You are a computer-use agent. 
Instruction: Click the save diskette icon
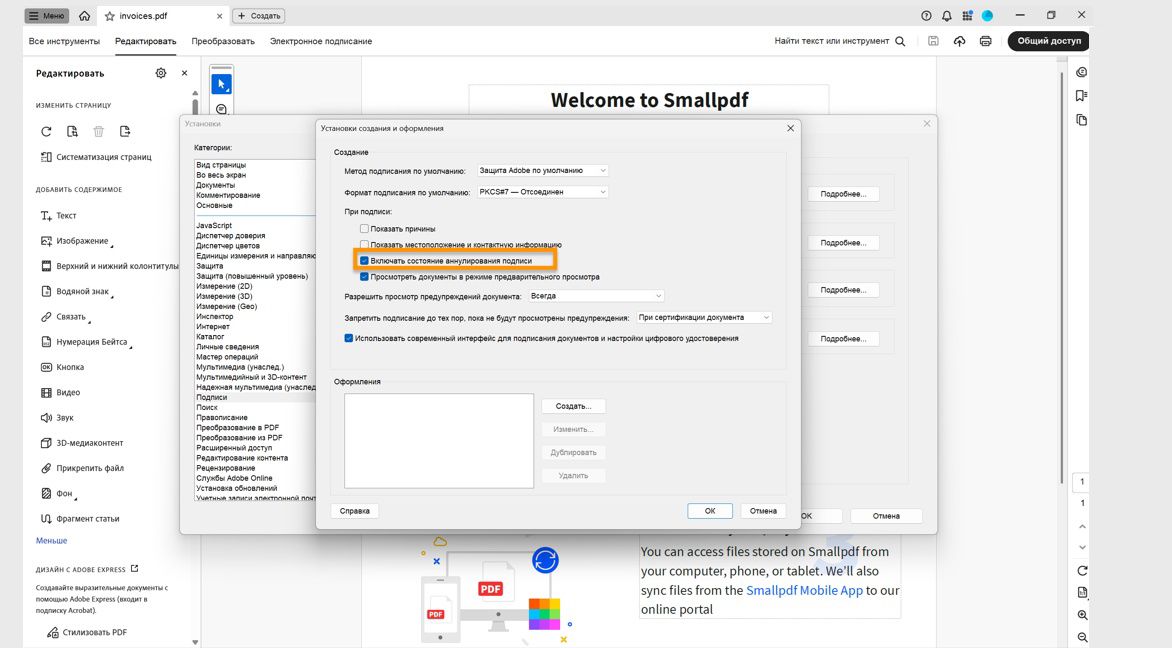tap(934, 41)
